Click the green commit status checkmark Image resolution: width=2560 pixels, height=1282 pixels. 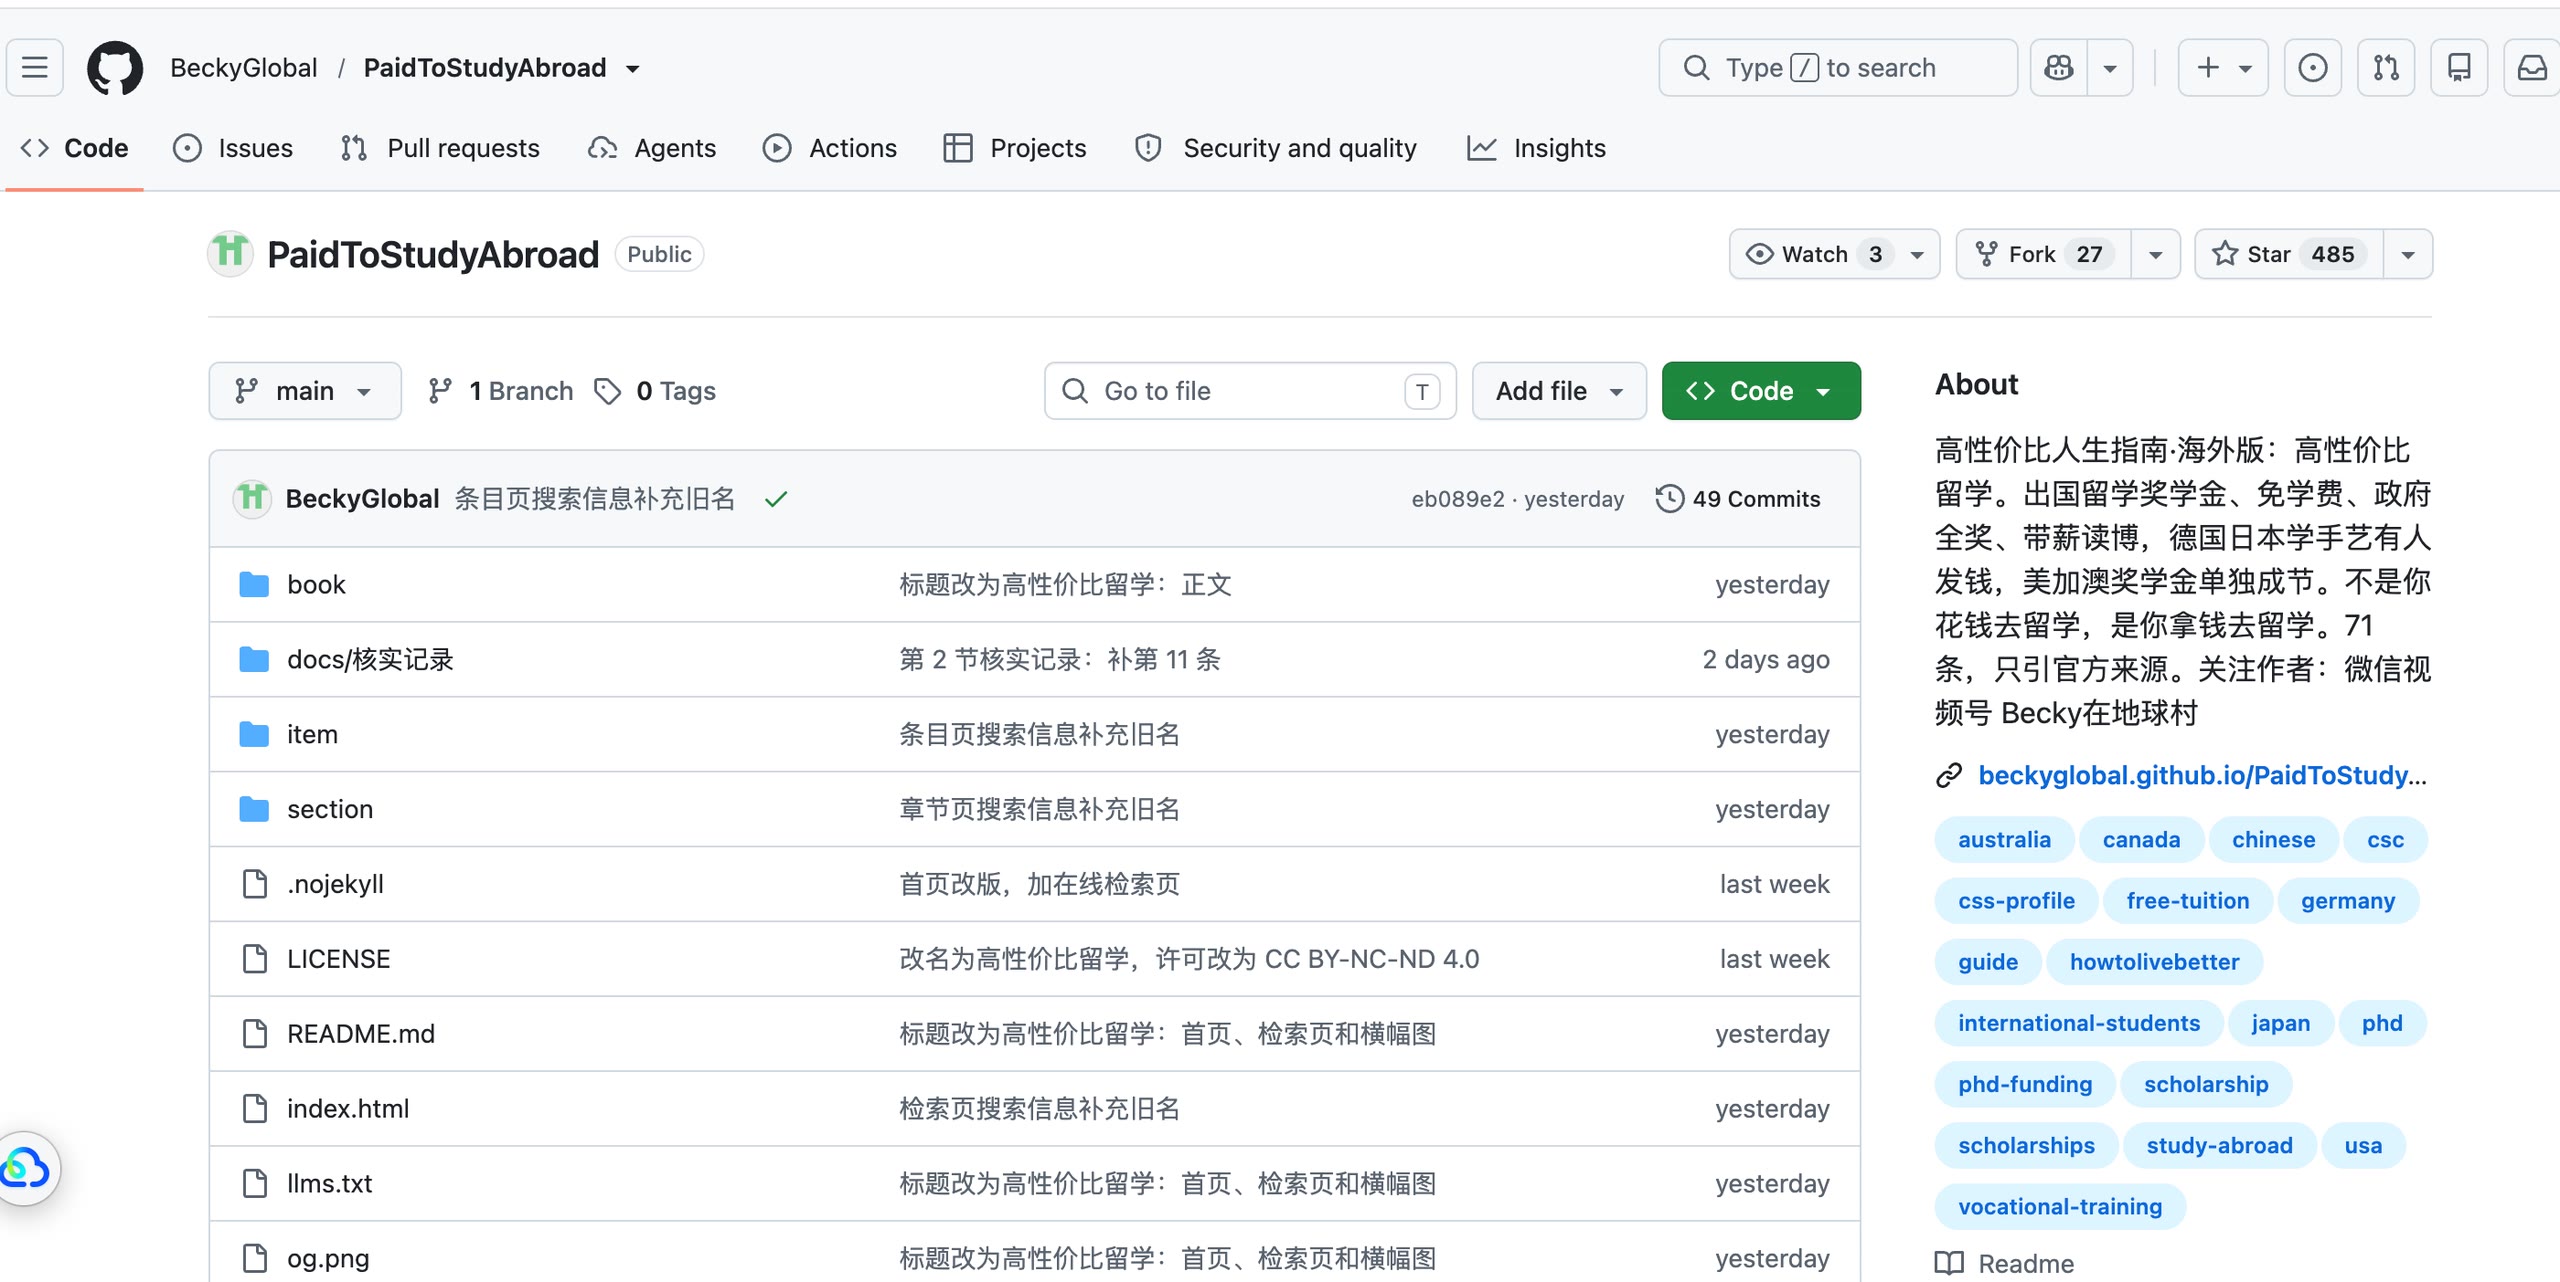[x=776, y=499]
